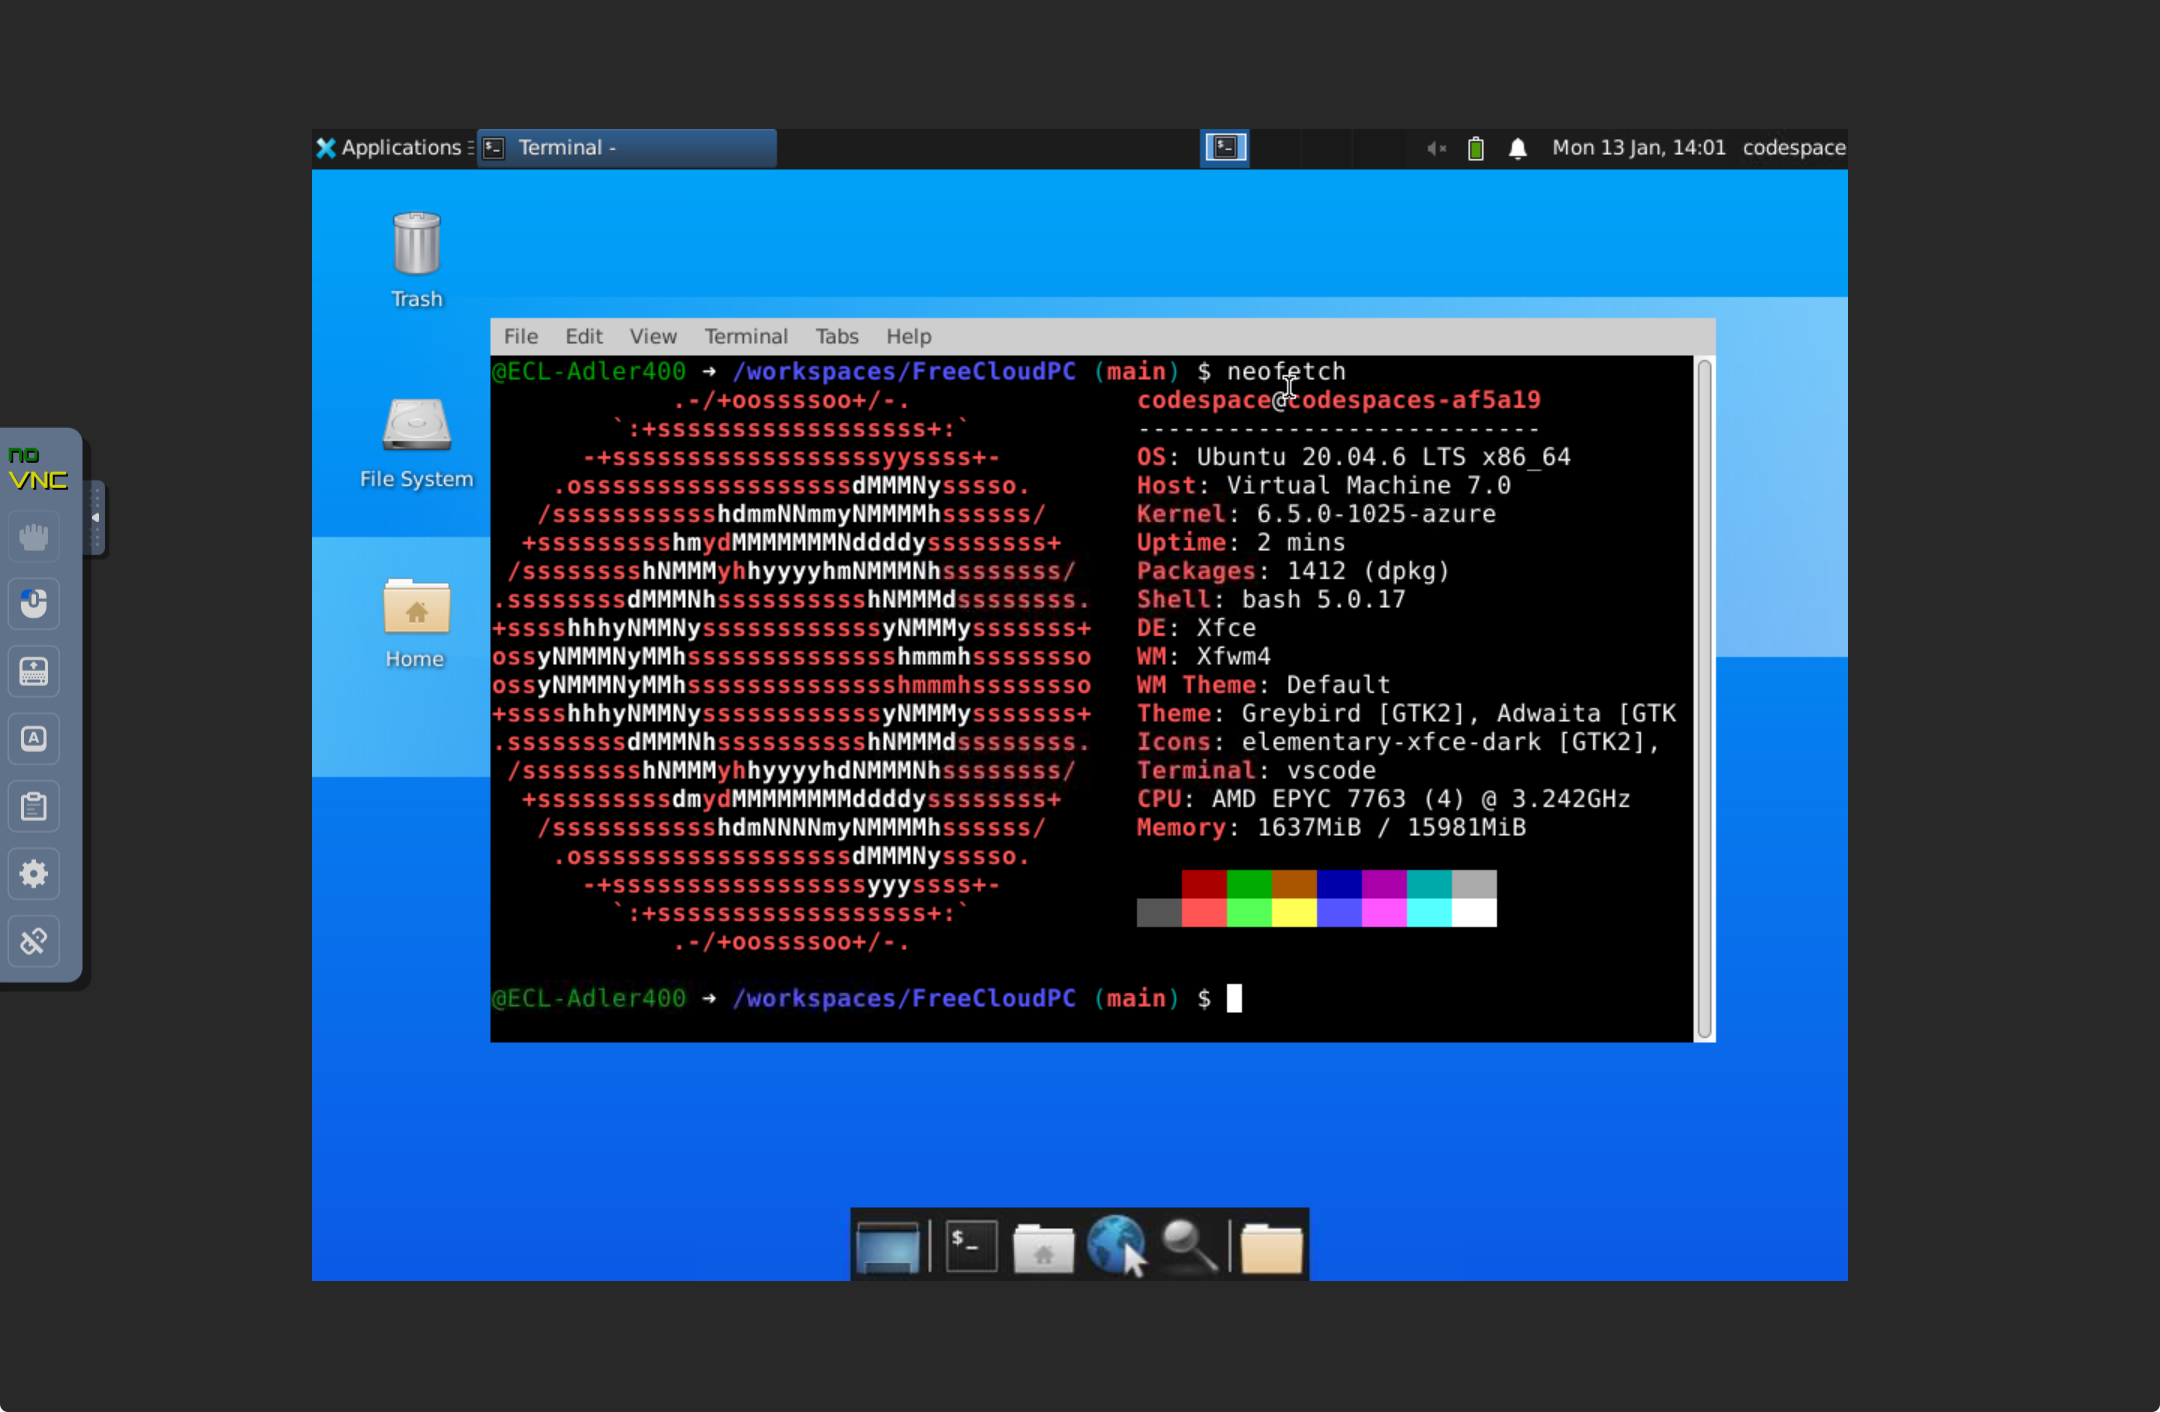
Task: Open the noVNC extra keys panel
Action: tap(34, 739)
